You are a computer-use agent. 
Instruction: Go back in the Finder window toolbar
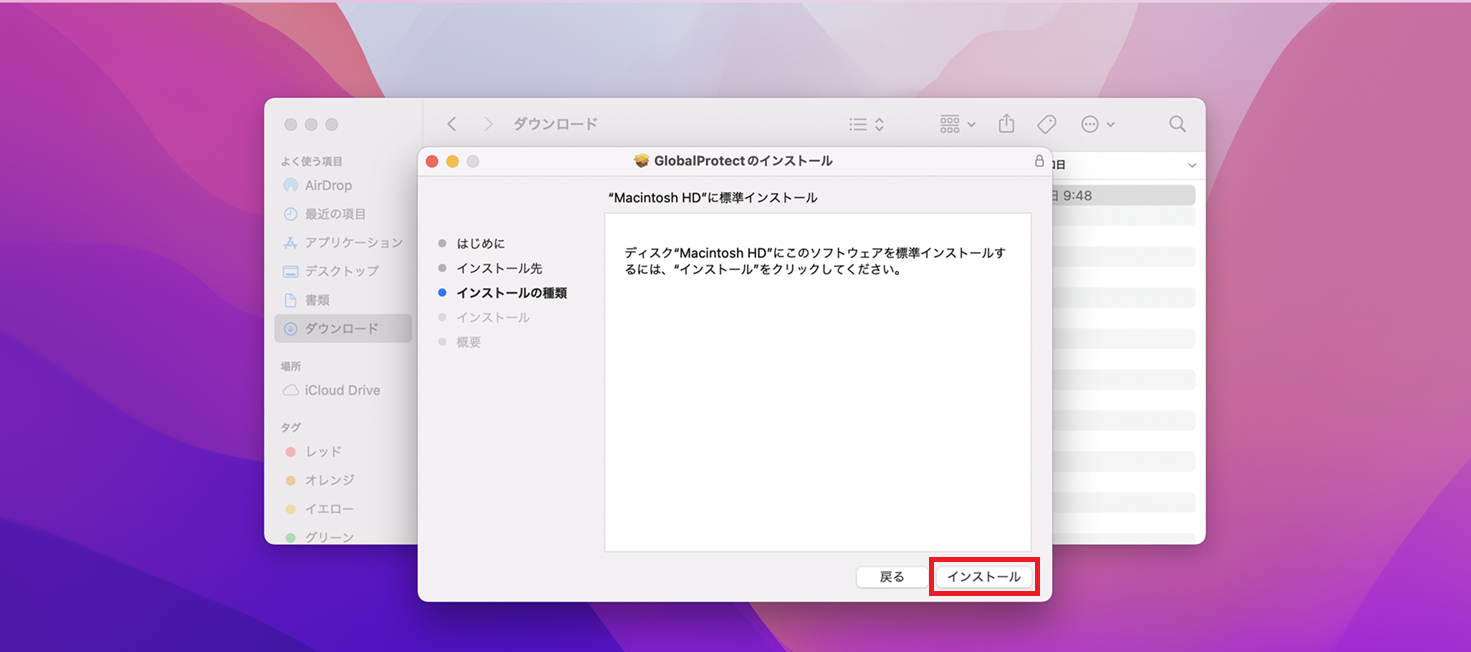(452, 124)
